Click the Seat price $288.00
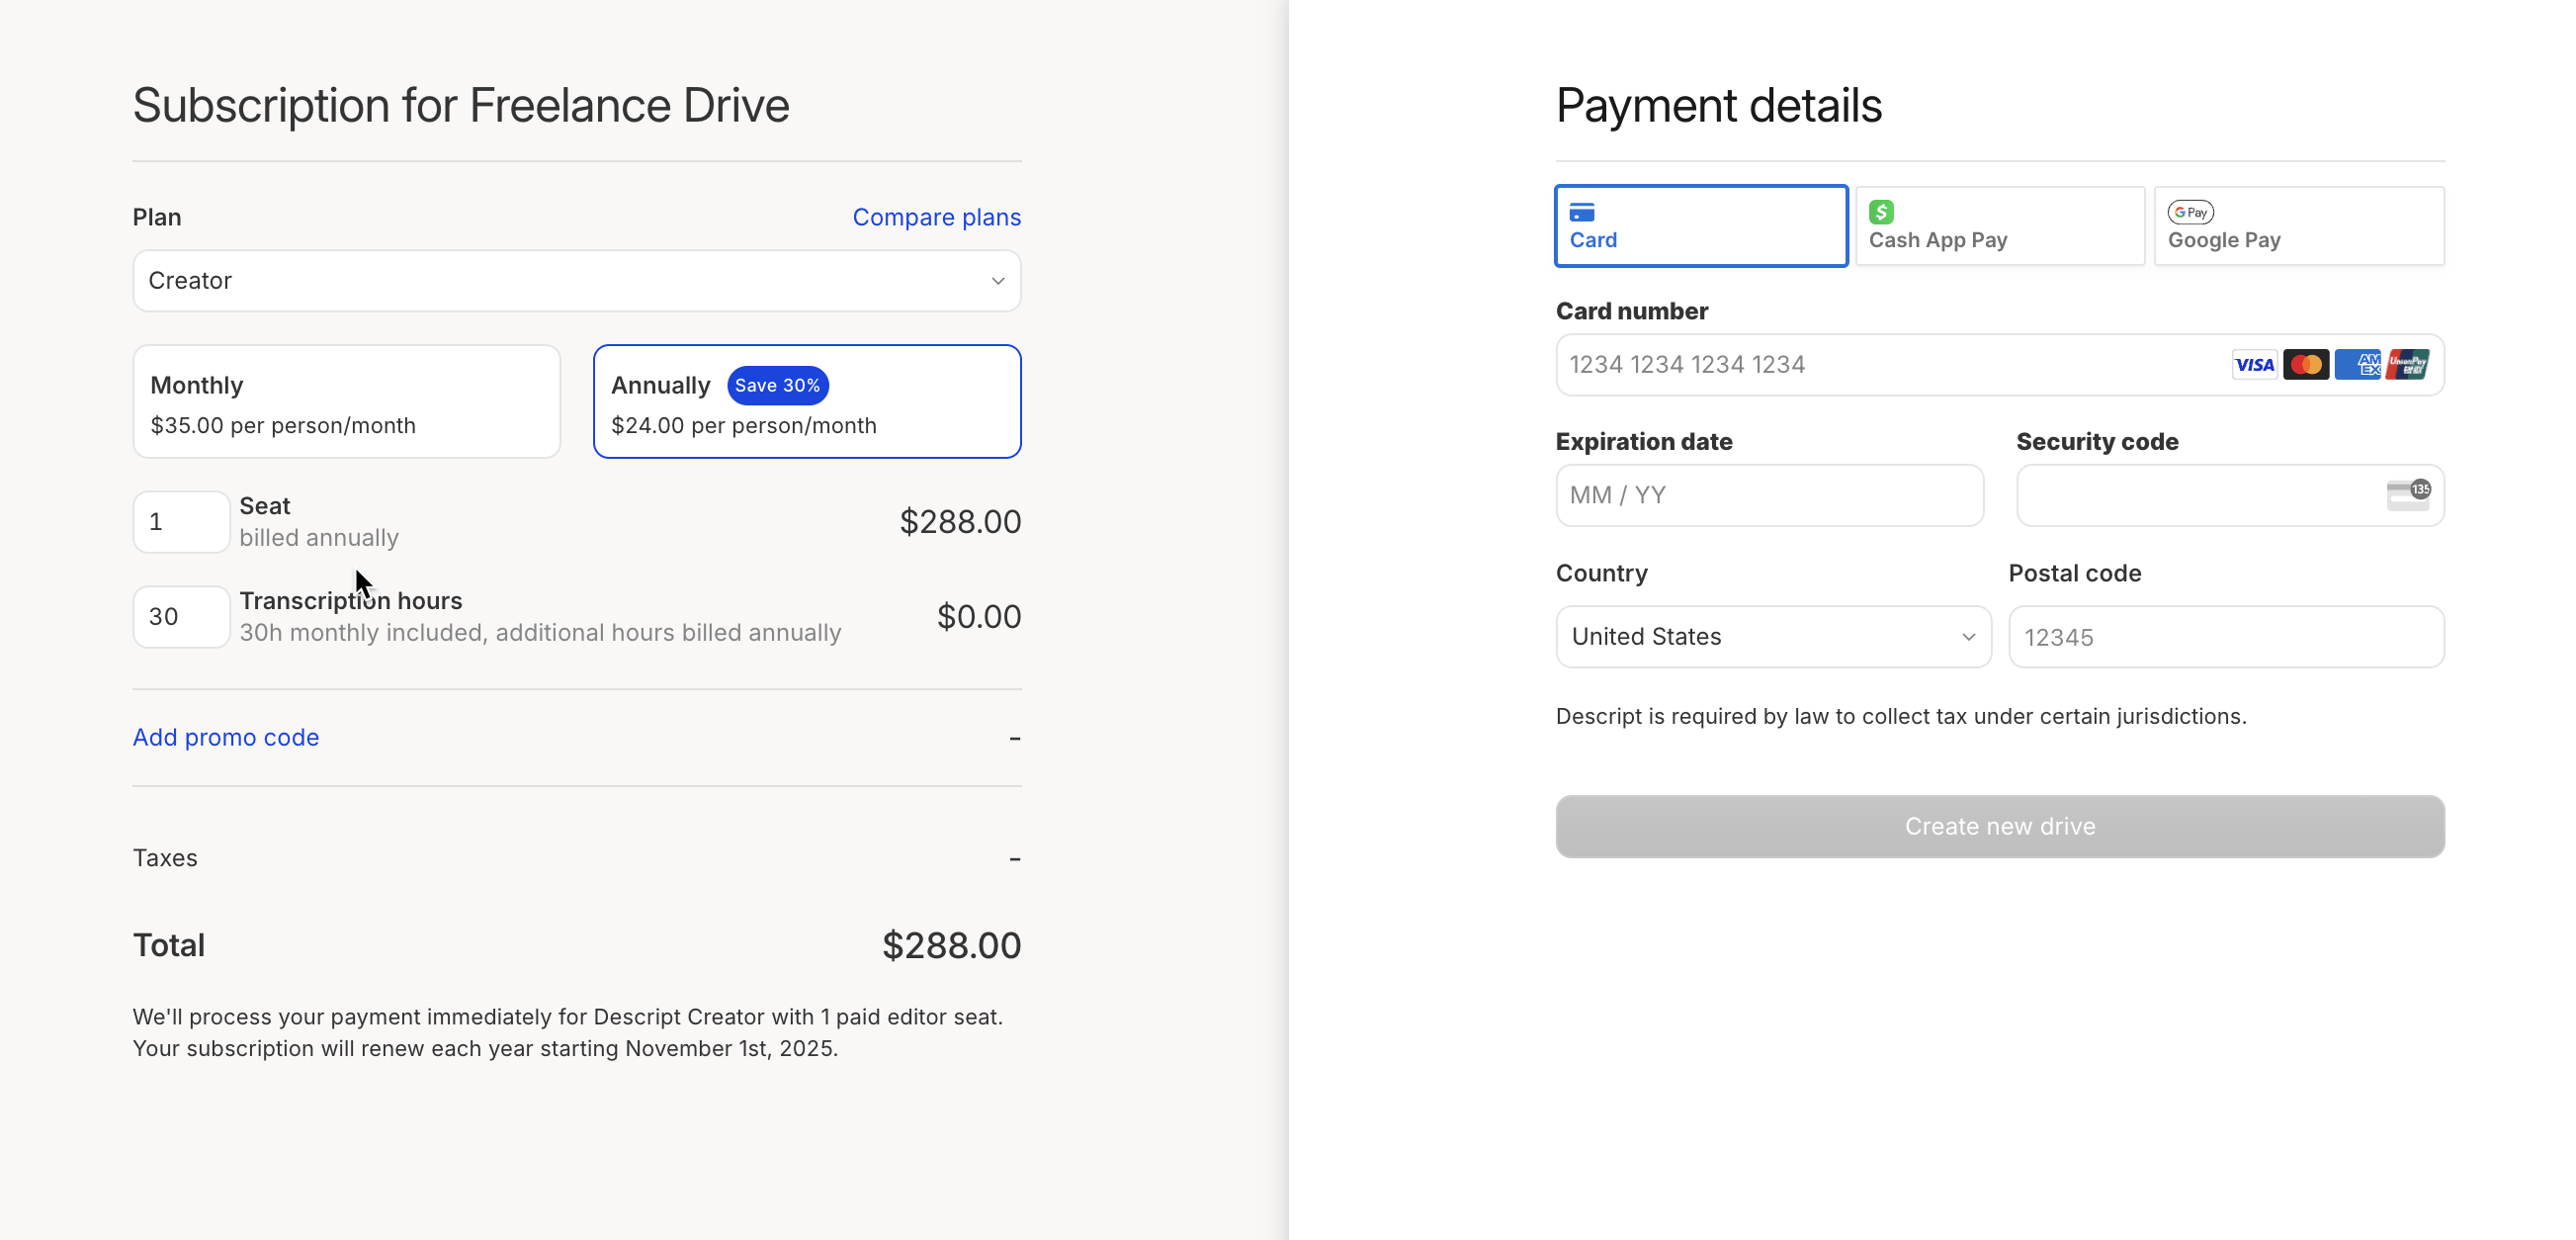Screen dimensions: 2576x1240 tap(960, 522)
